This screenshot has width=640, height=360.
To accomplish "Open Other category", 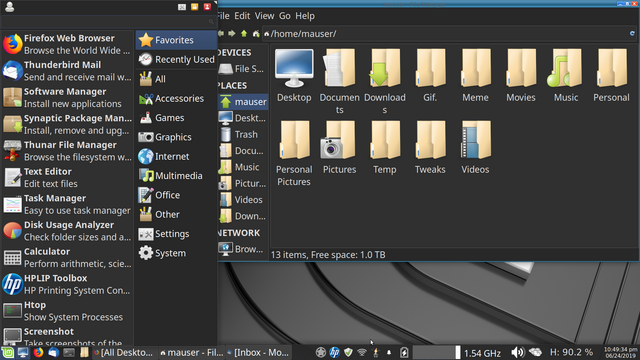I will click(176, 214).
